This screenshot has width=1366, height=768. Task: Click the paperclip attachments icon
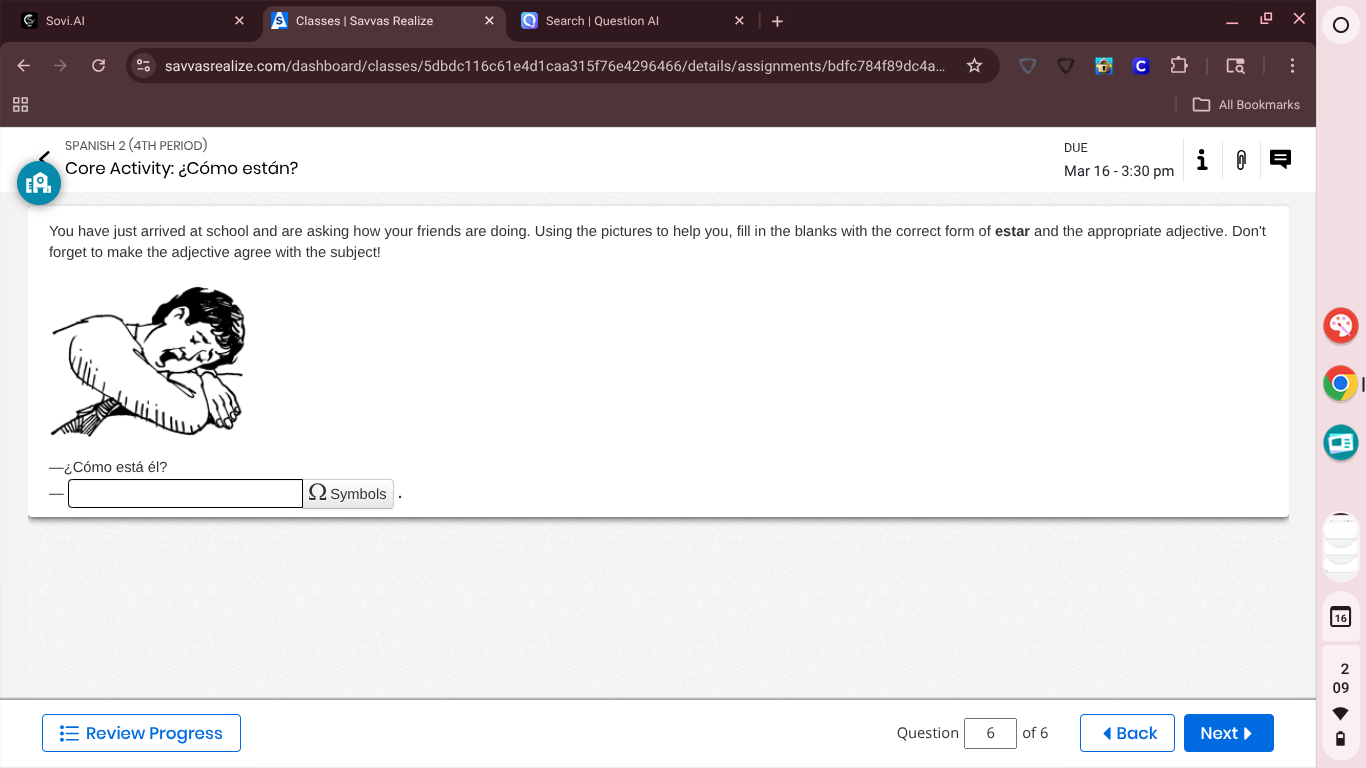[x=1241, y=160]
